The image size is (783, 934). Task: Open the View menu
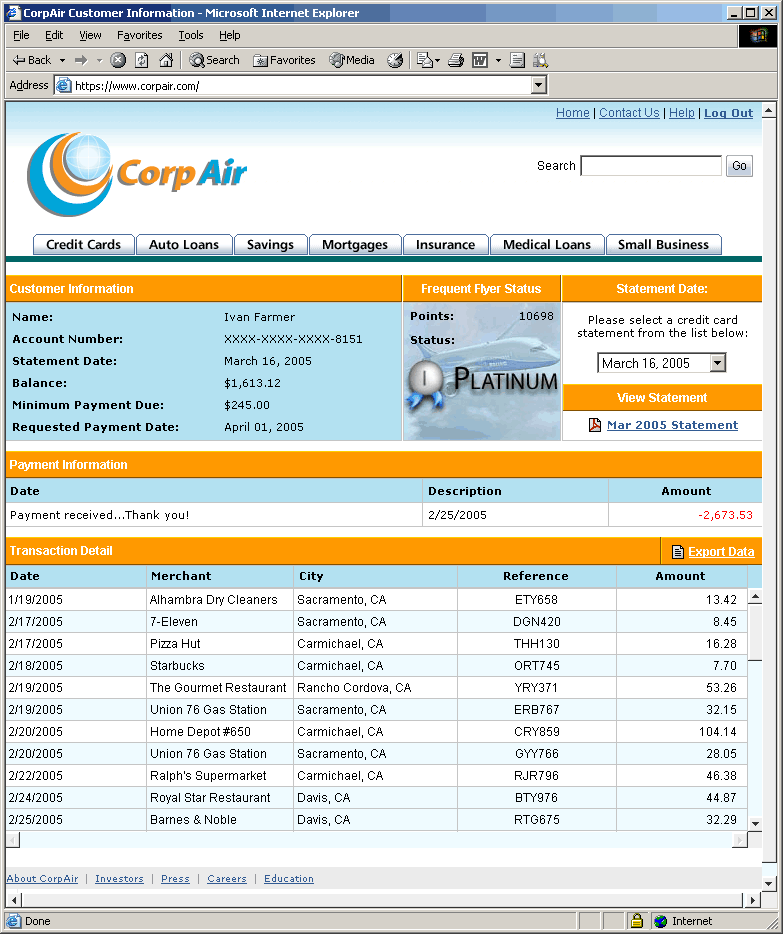tap(90, 35)
